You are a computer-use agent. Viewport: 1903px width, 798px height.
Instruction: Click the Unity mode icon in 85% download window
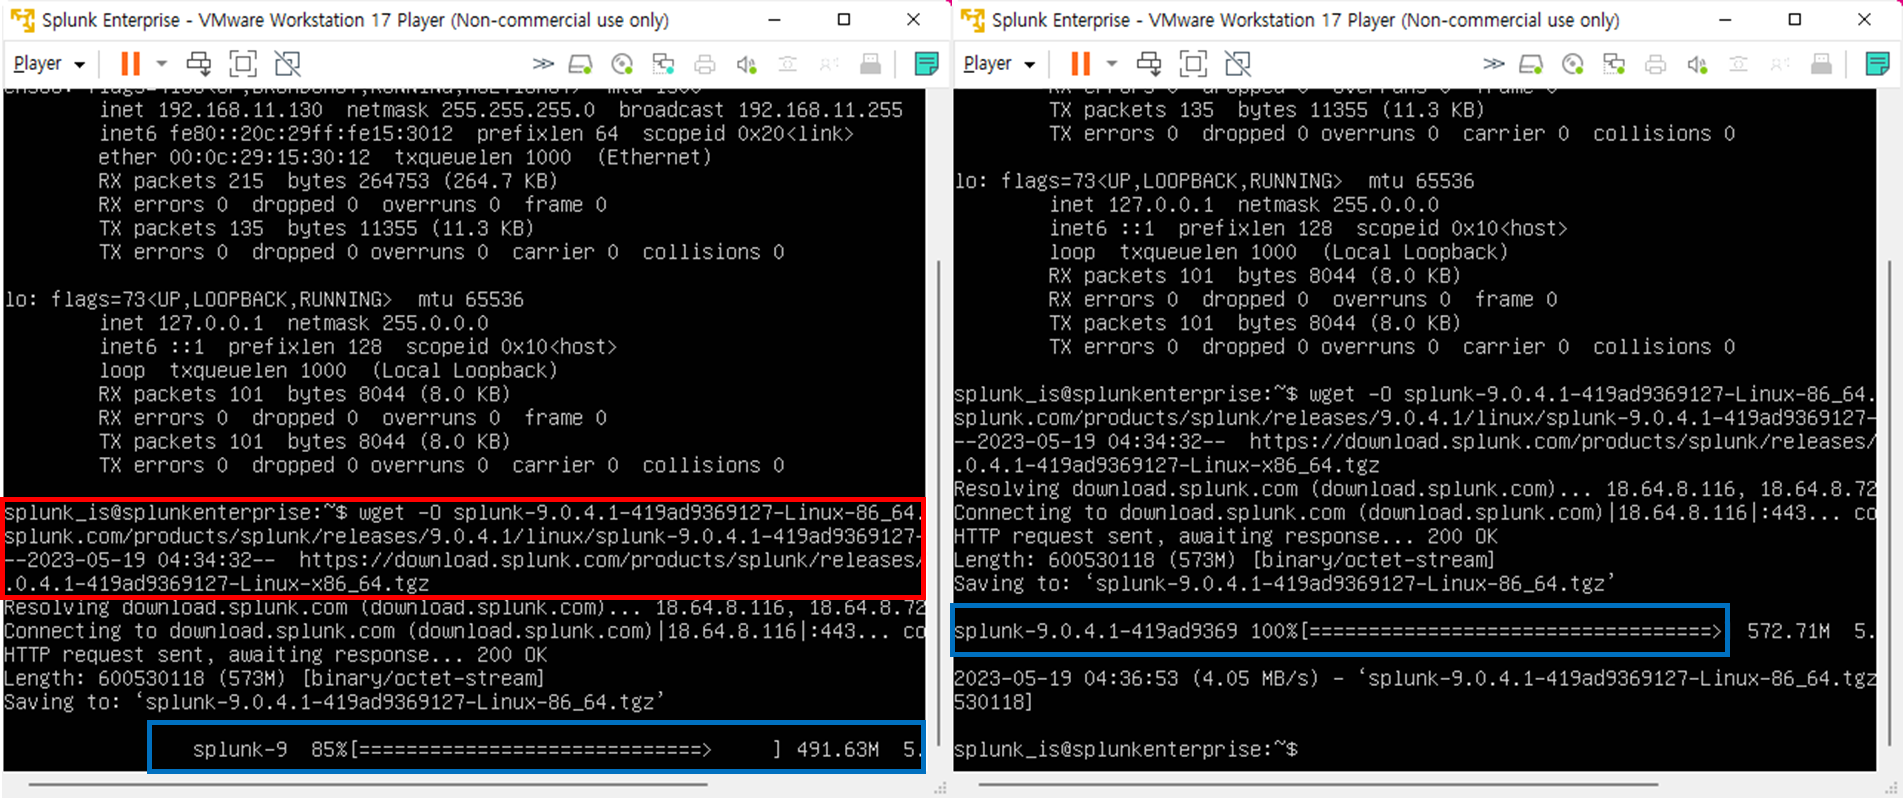[287, 64]
